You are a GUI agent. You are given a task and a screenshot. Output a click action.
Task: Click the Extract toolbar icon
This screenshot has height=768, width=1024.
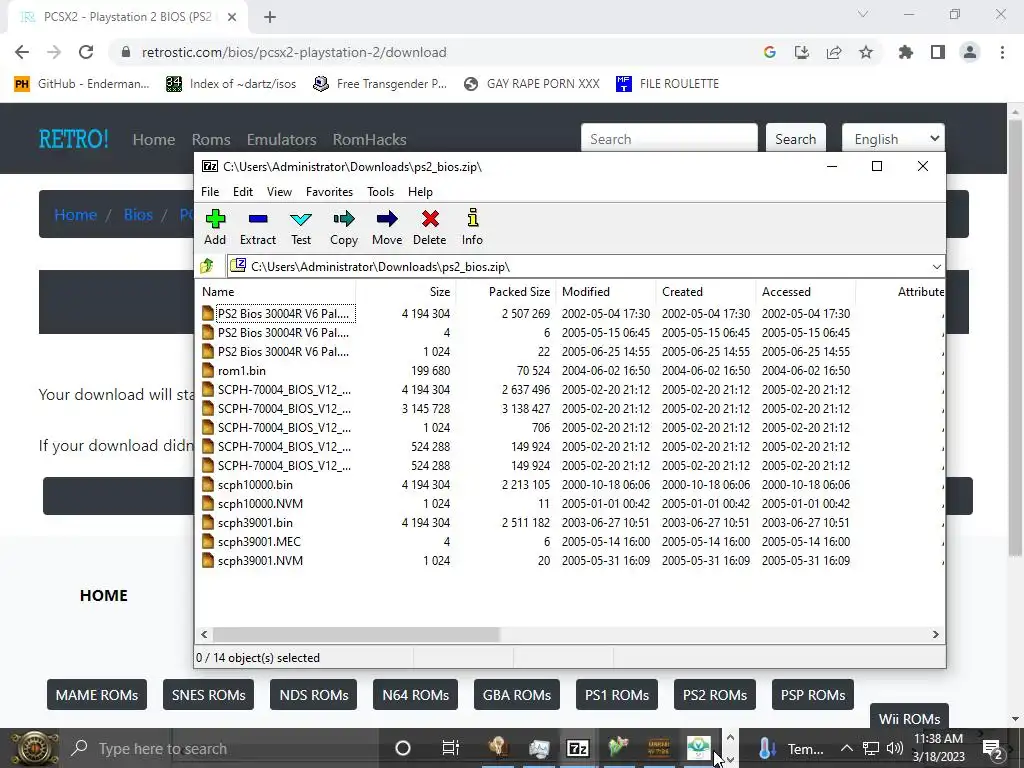pyautogui.click(x=258, y=219)
